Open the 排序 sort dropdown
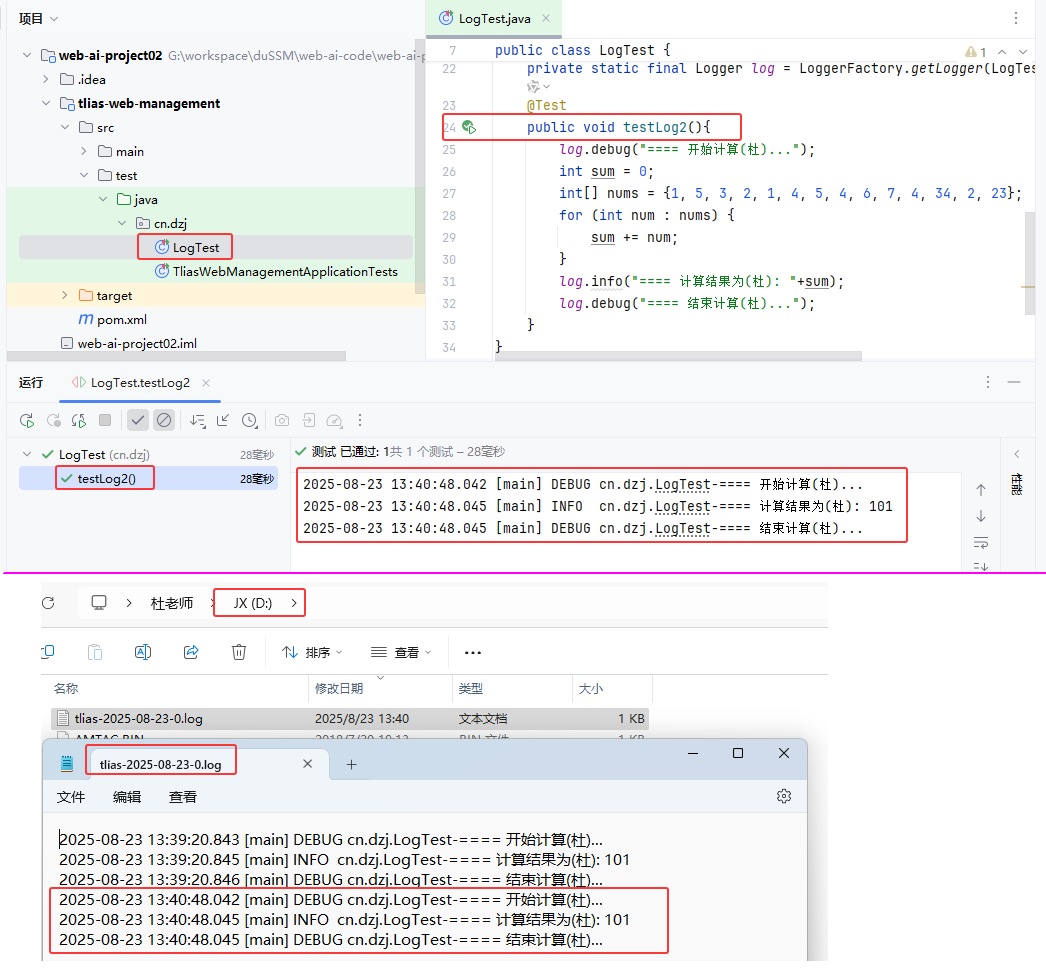Image resolution: width=1046 pixels, height=970 pixels. [x=312, y=652]
